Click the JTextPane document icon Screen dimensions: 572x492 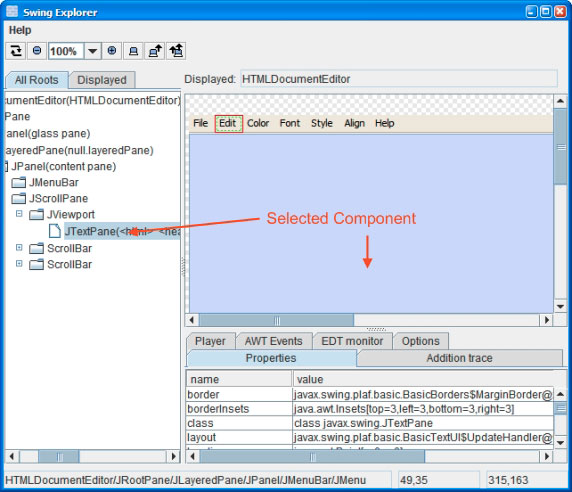click(55, 231)
